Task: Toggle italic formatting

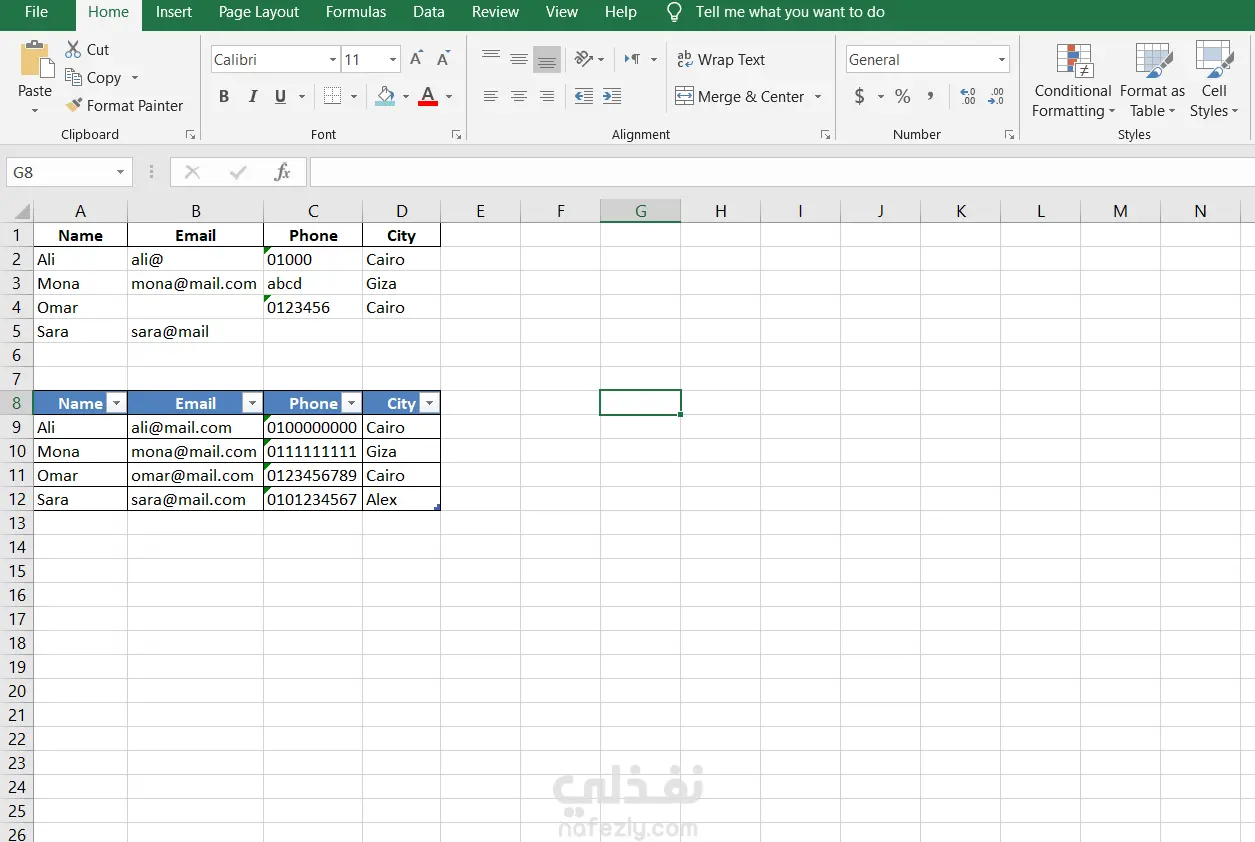Action: coord(252,96)
